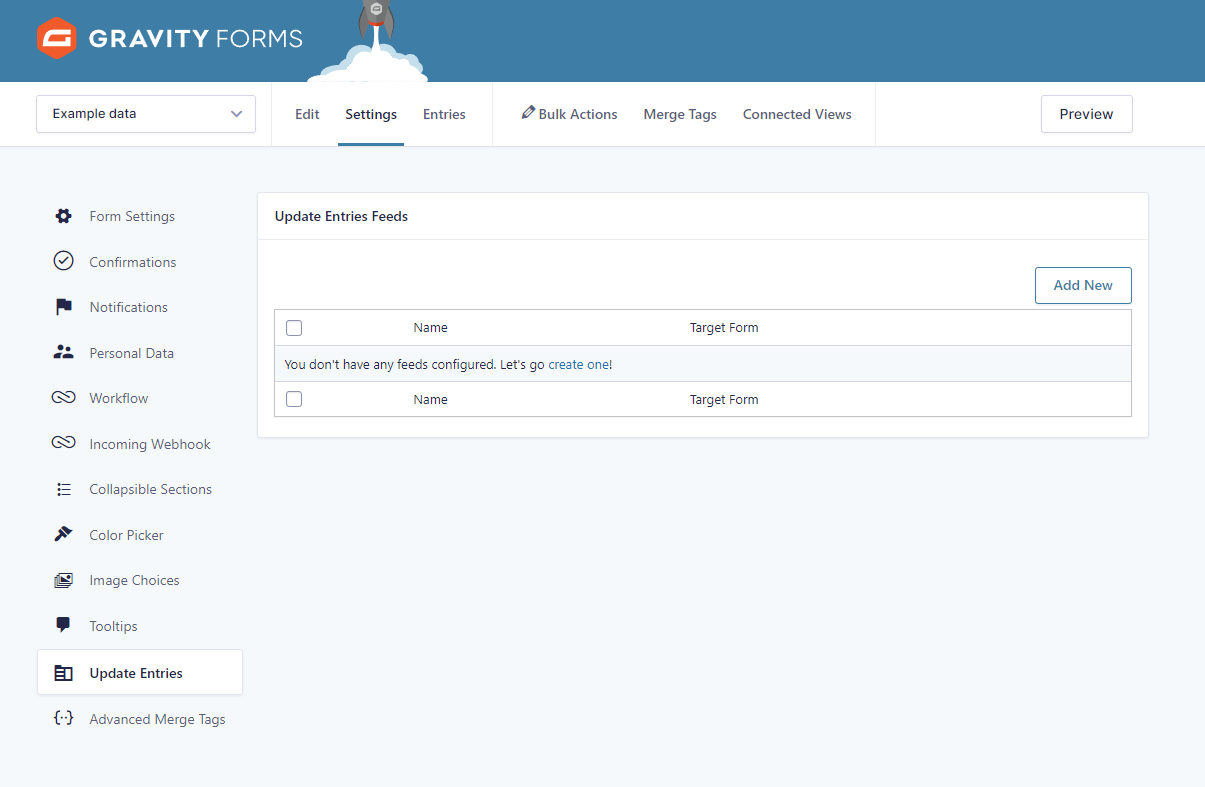
Task: Click the Add New feed button
Action: point(1083,285)
